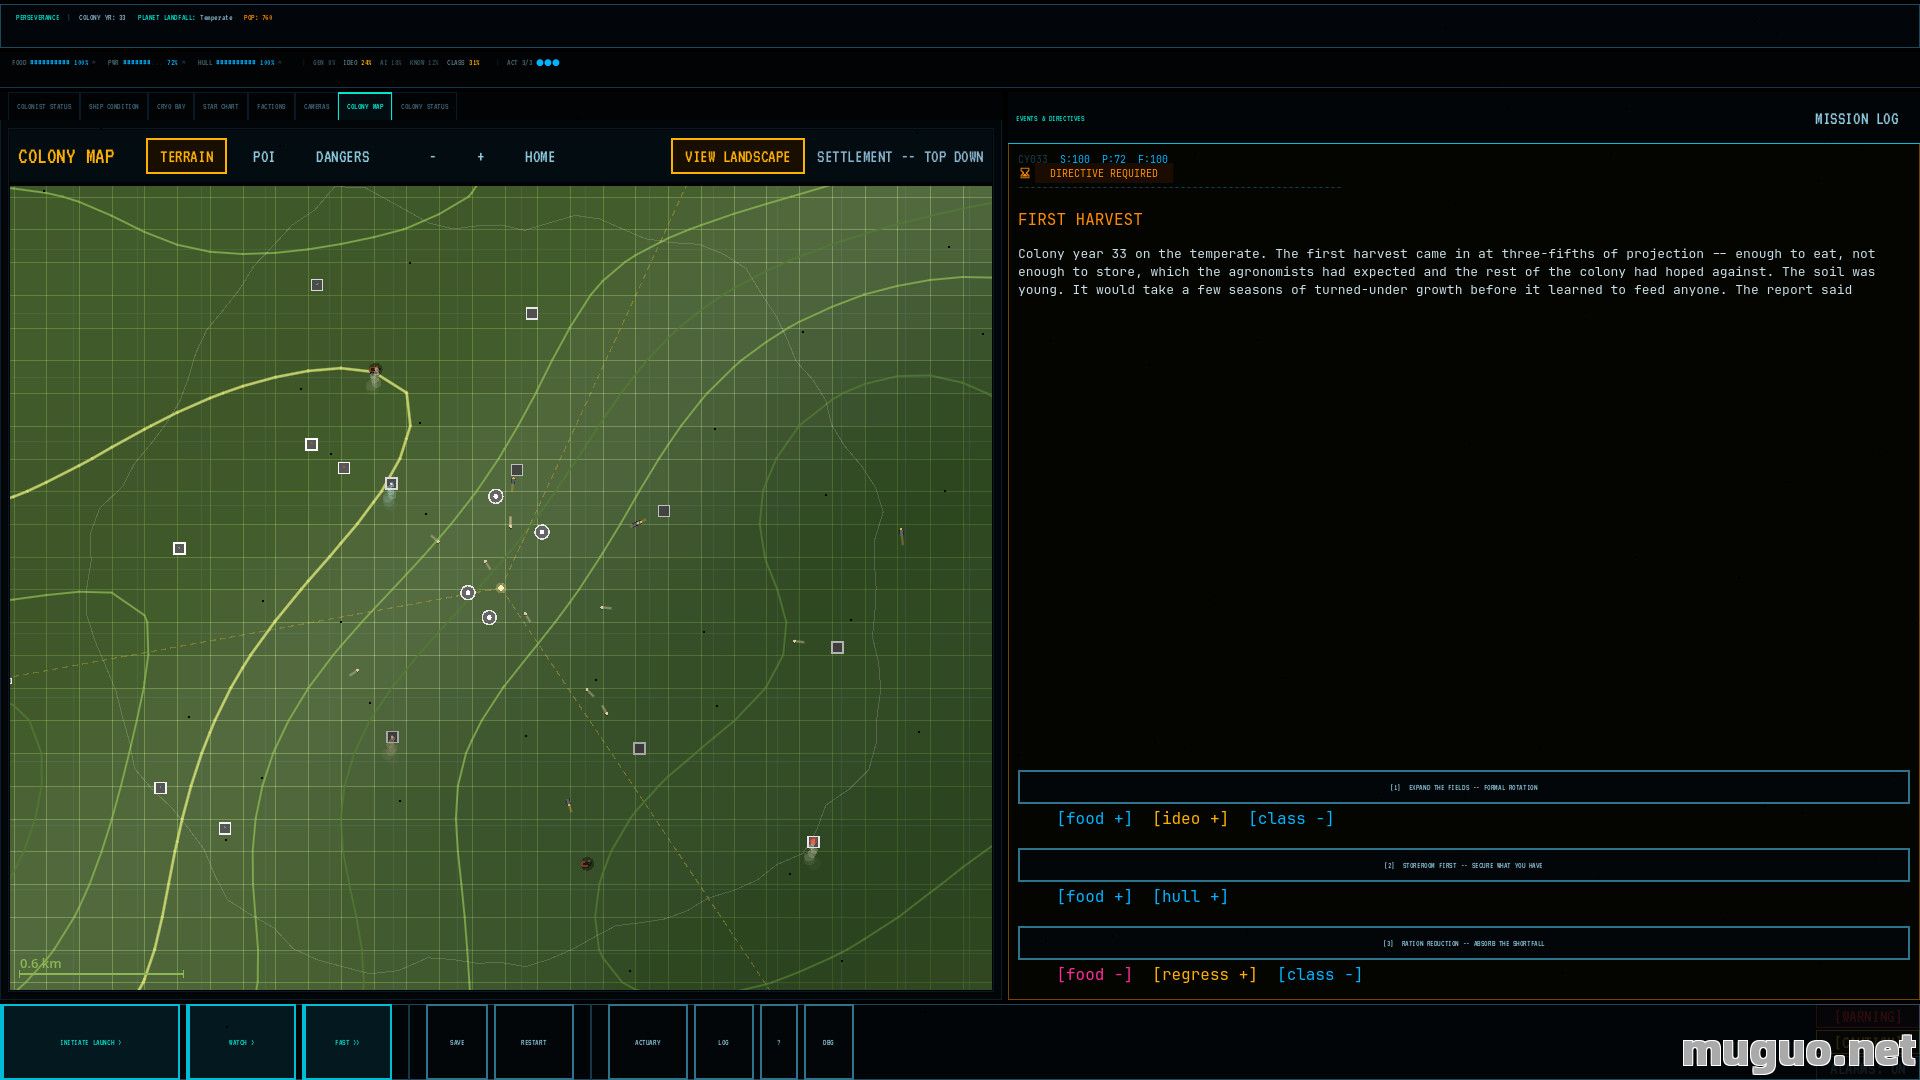Screen dimensions: 1920x1080
Task: Open the Ship Condition tab
Action: click(x=114, y=106)
